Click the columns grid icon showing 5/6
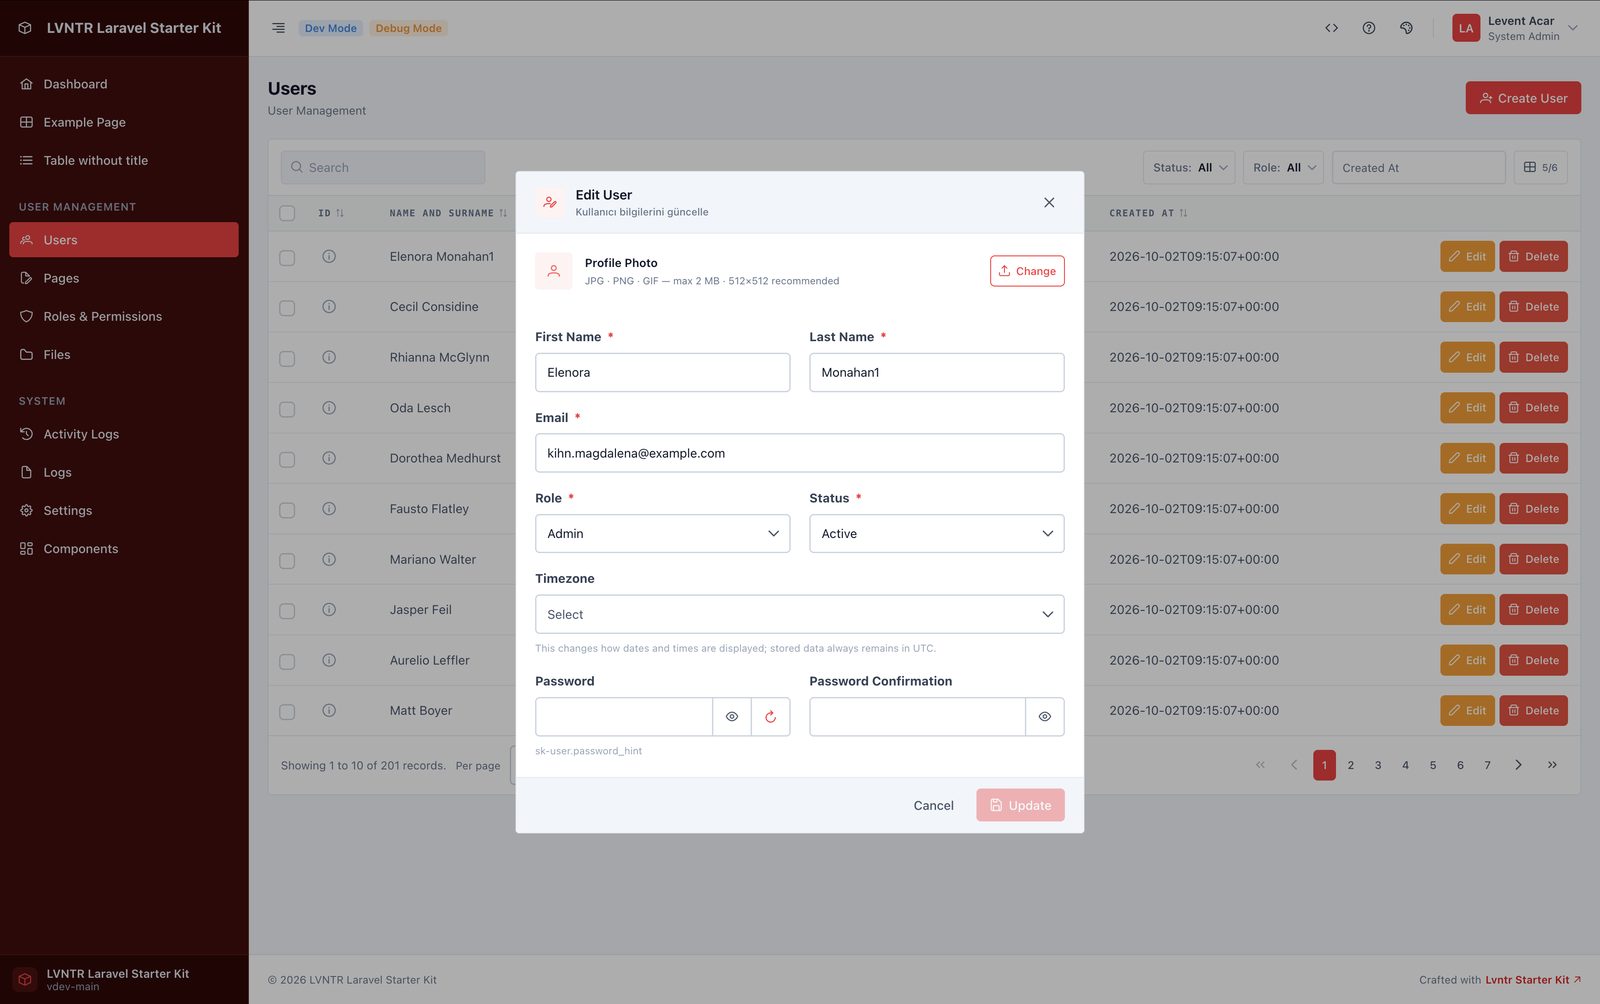This screenshot has height=1004, width=1600. 1540,168
